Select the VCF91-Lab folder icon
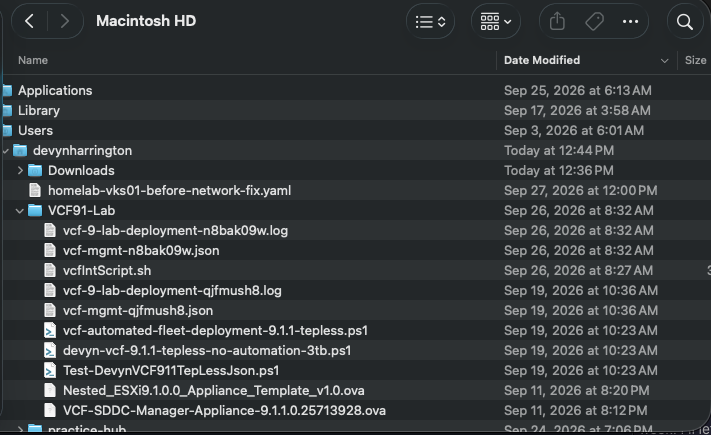The height and width of the screenshot is (435, 711). [35, 210]
